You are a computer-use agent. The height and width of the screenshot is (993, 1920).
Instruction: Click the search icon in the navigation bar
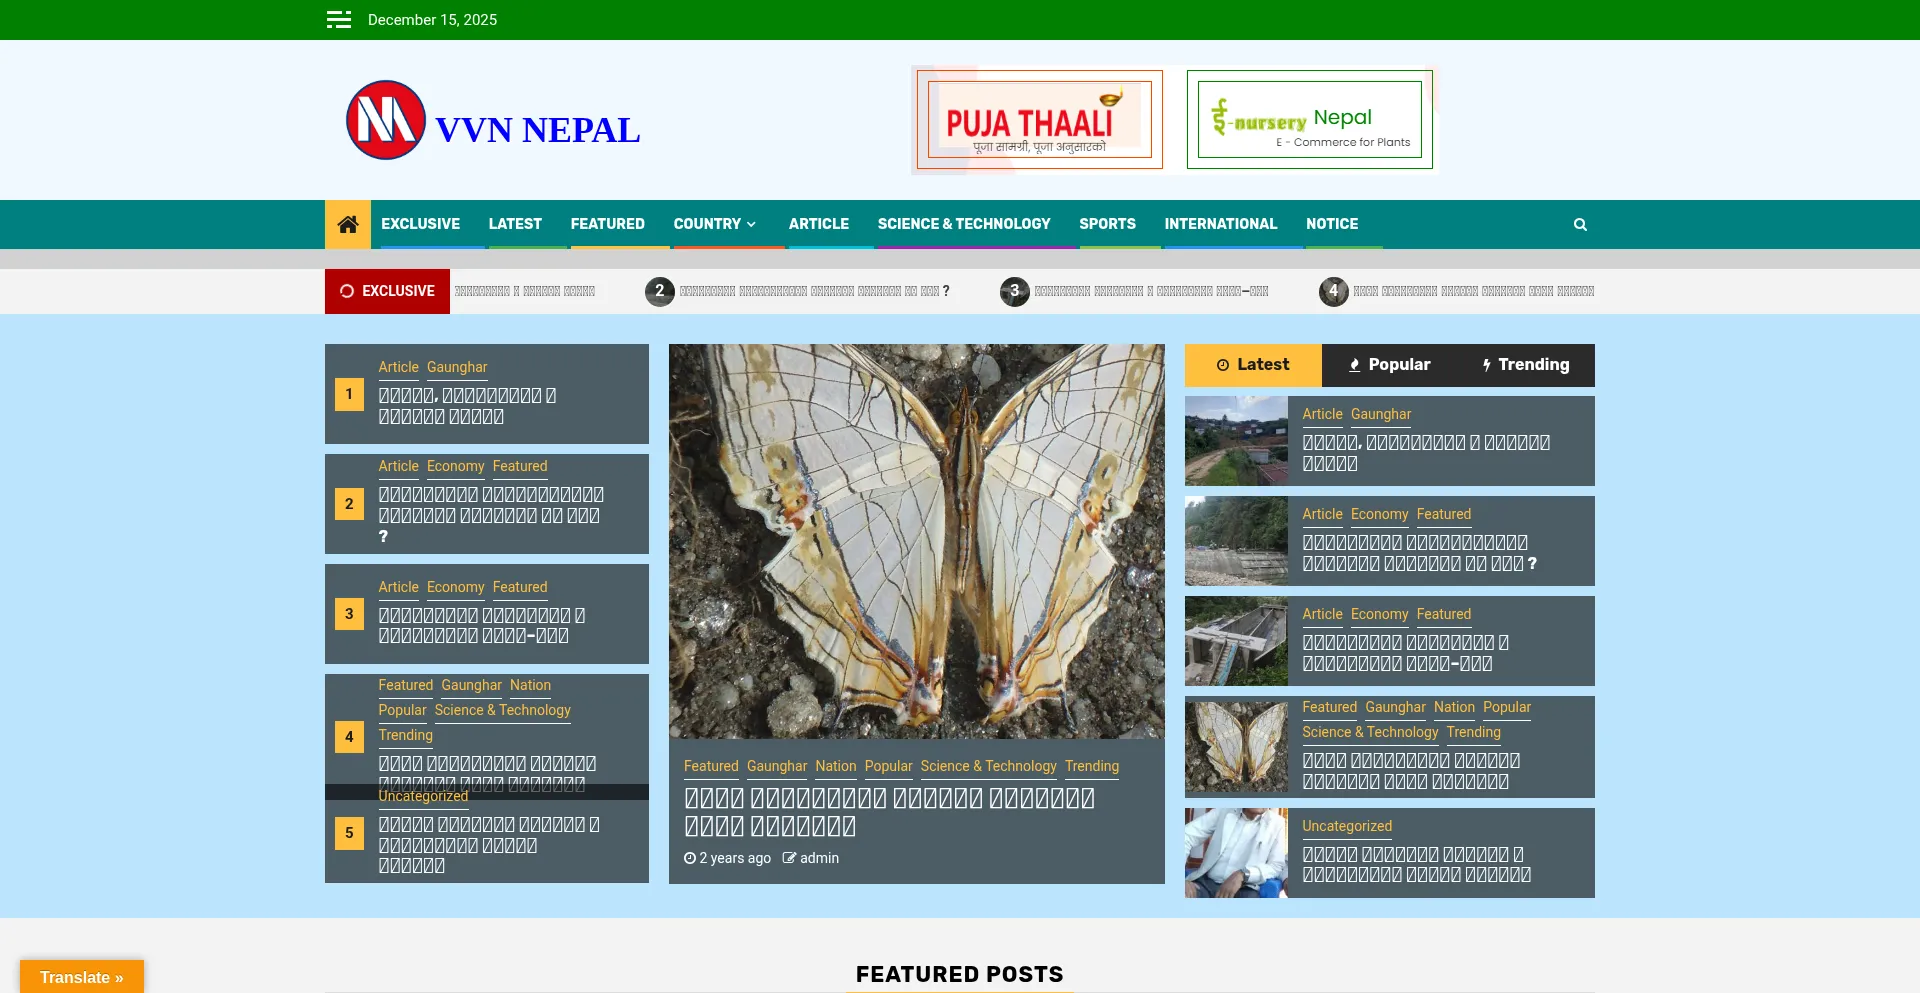point(1580,224)
